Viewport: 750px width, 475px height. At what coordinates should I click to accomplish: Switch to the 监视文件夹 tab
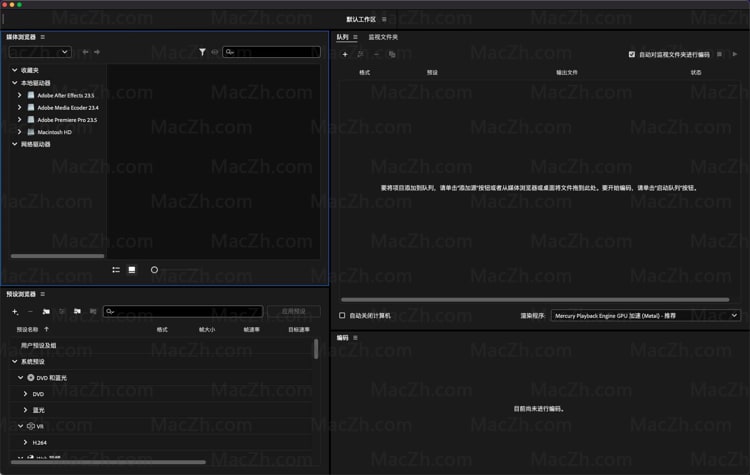click(x=383, y=37)
